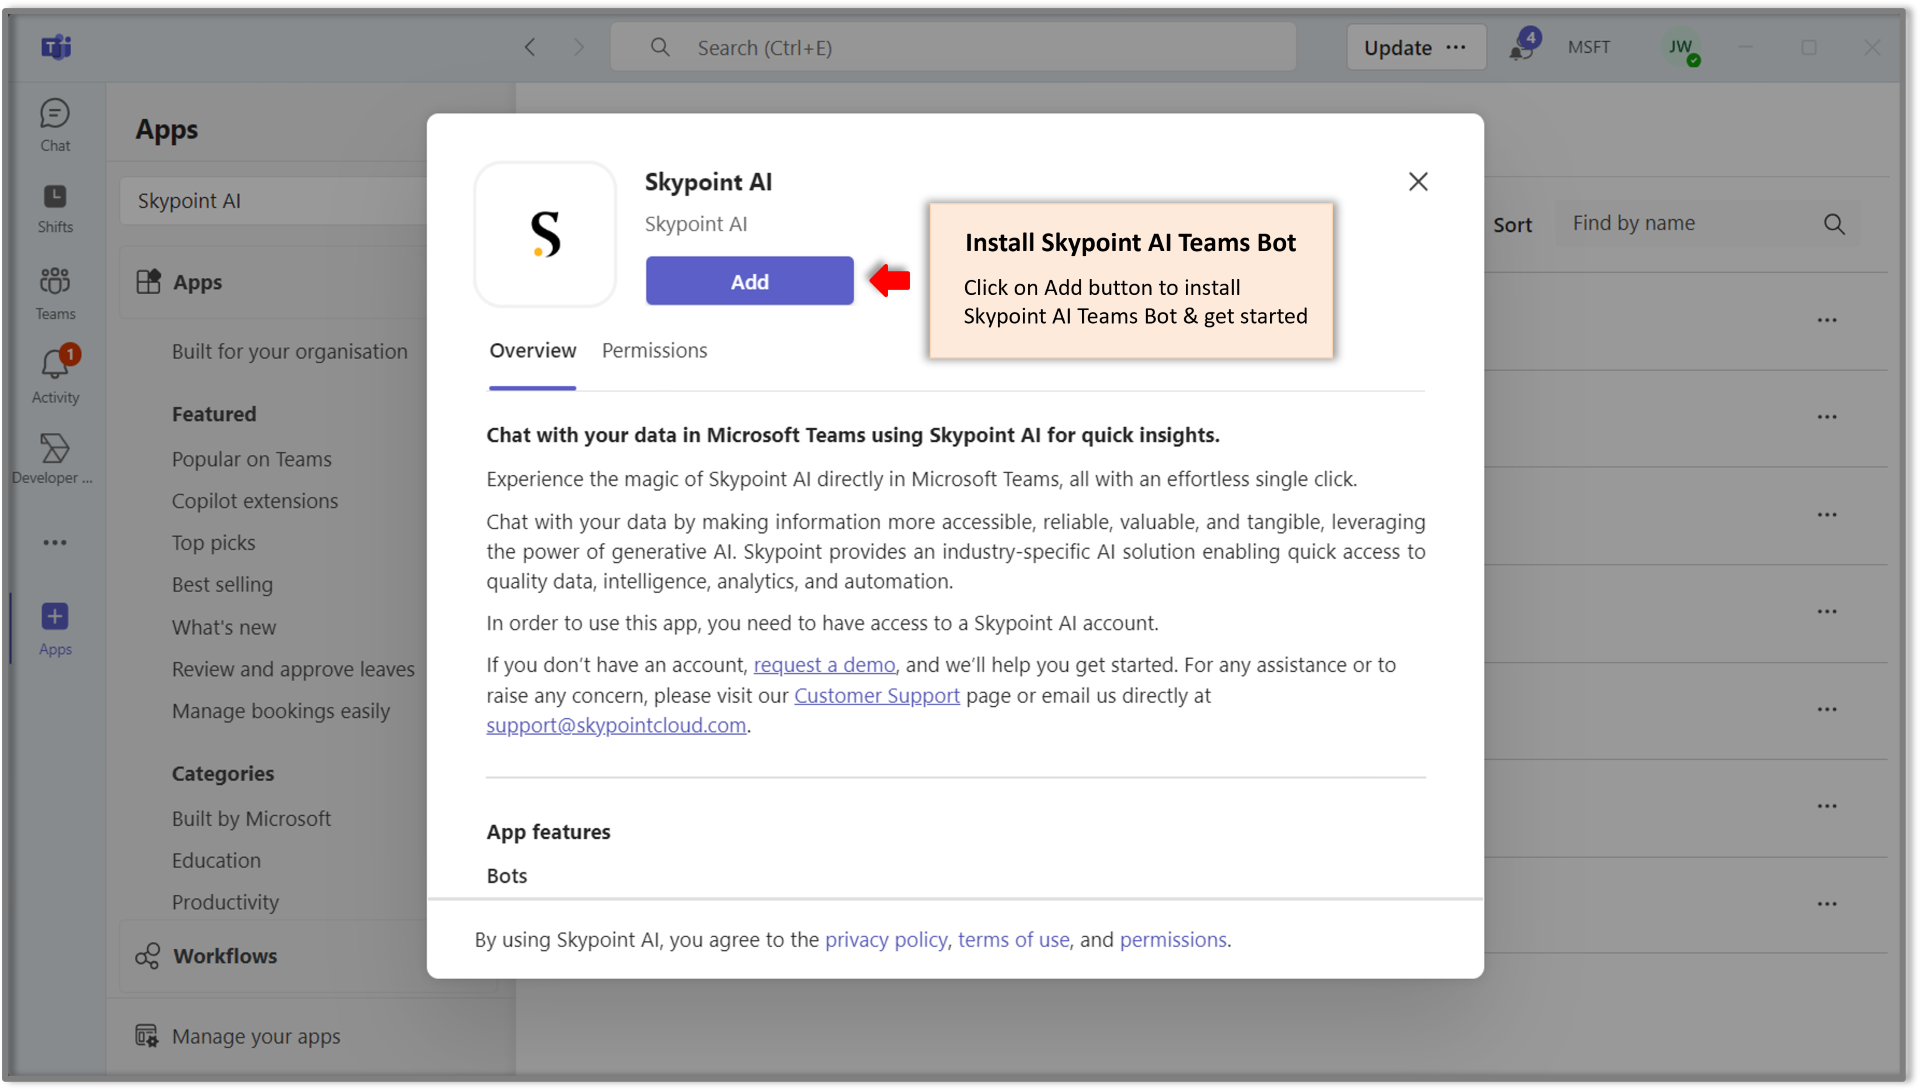The height and width of the screenshot is (1090, 1920).
Task: Open Update more options ellipsis
Action: (x=1456, y=47)
